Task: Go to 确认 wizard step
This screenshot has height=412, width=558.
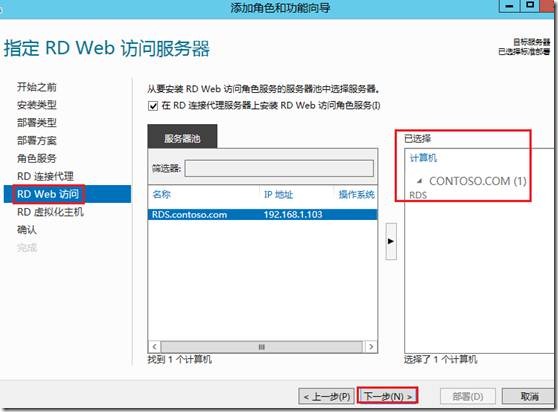Action: coord(27,230)
